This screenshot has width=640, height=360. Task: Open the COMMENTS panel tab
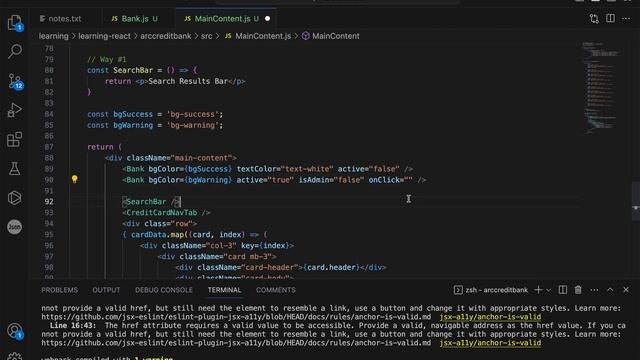(x=276, y=290)
